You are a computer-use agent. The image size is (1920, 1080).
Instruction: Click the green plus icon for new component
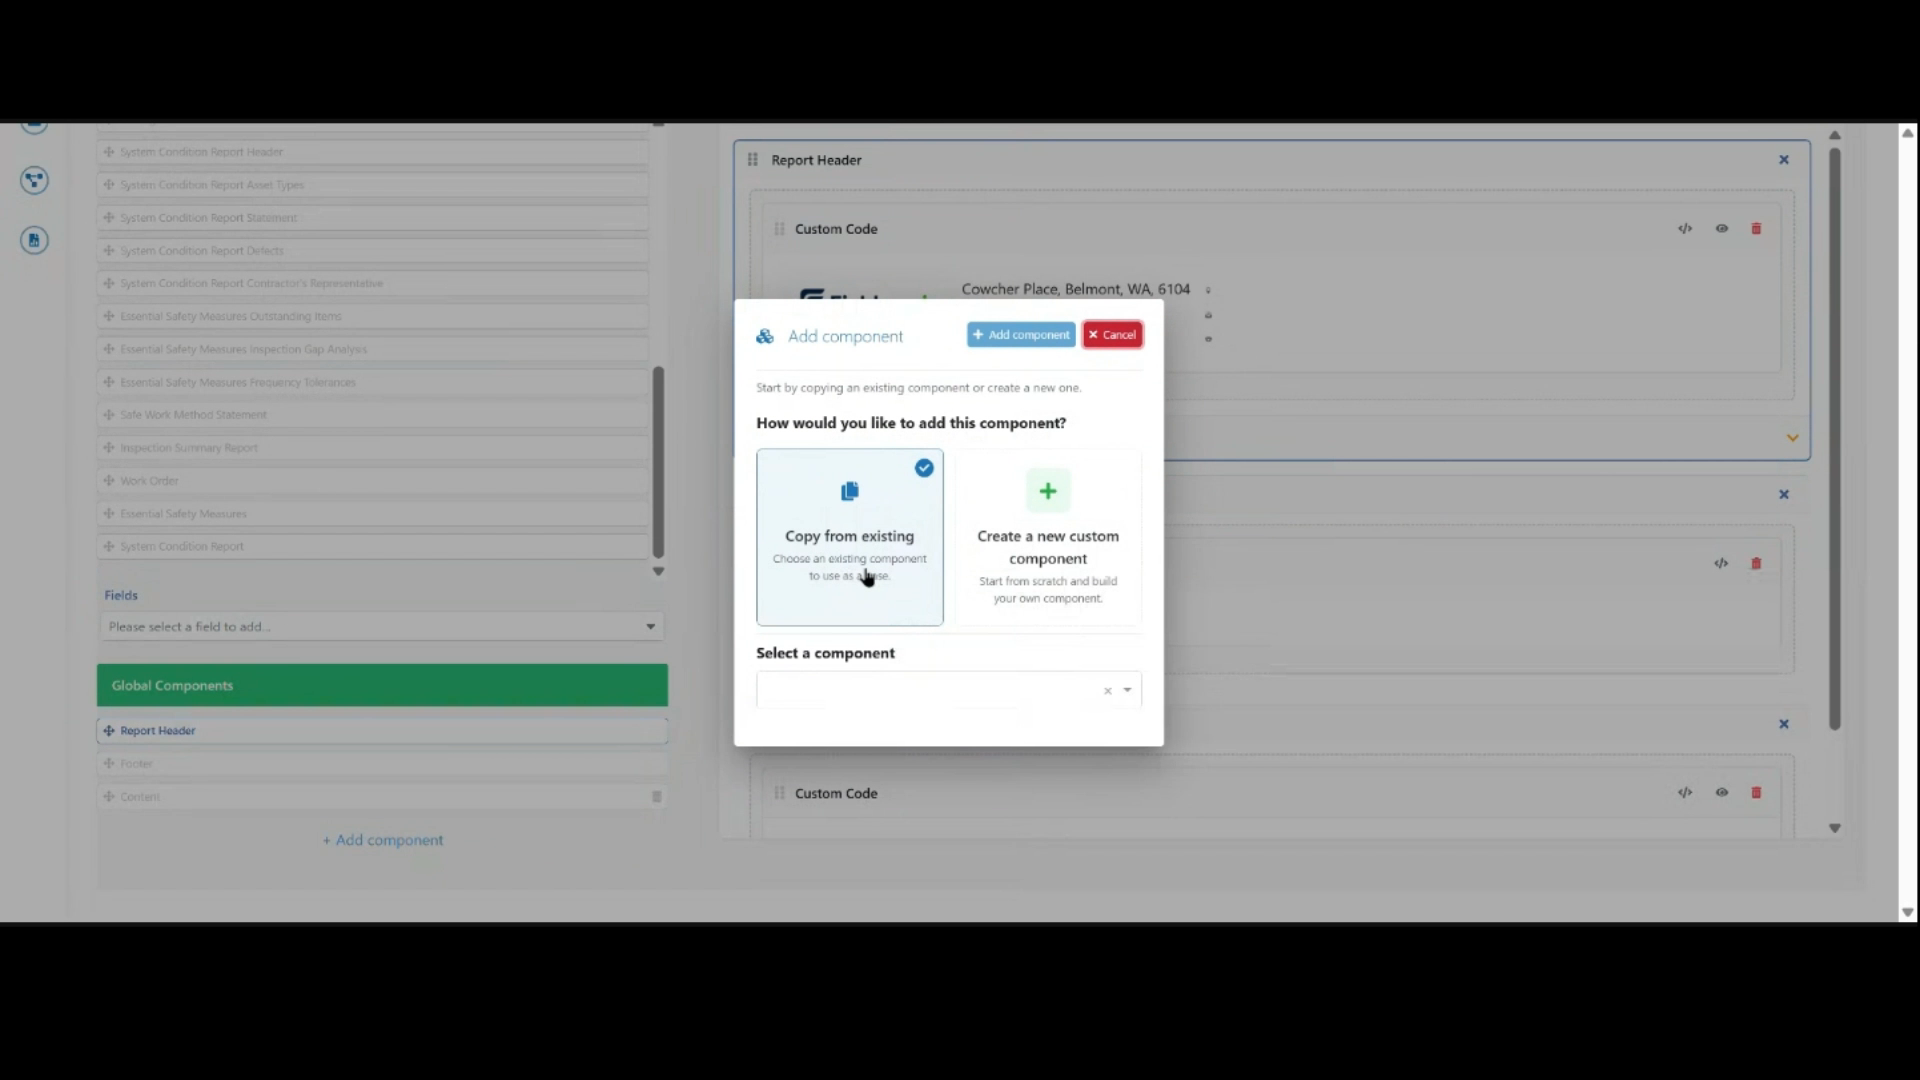pos(1048,491)
